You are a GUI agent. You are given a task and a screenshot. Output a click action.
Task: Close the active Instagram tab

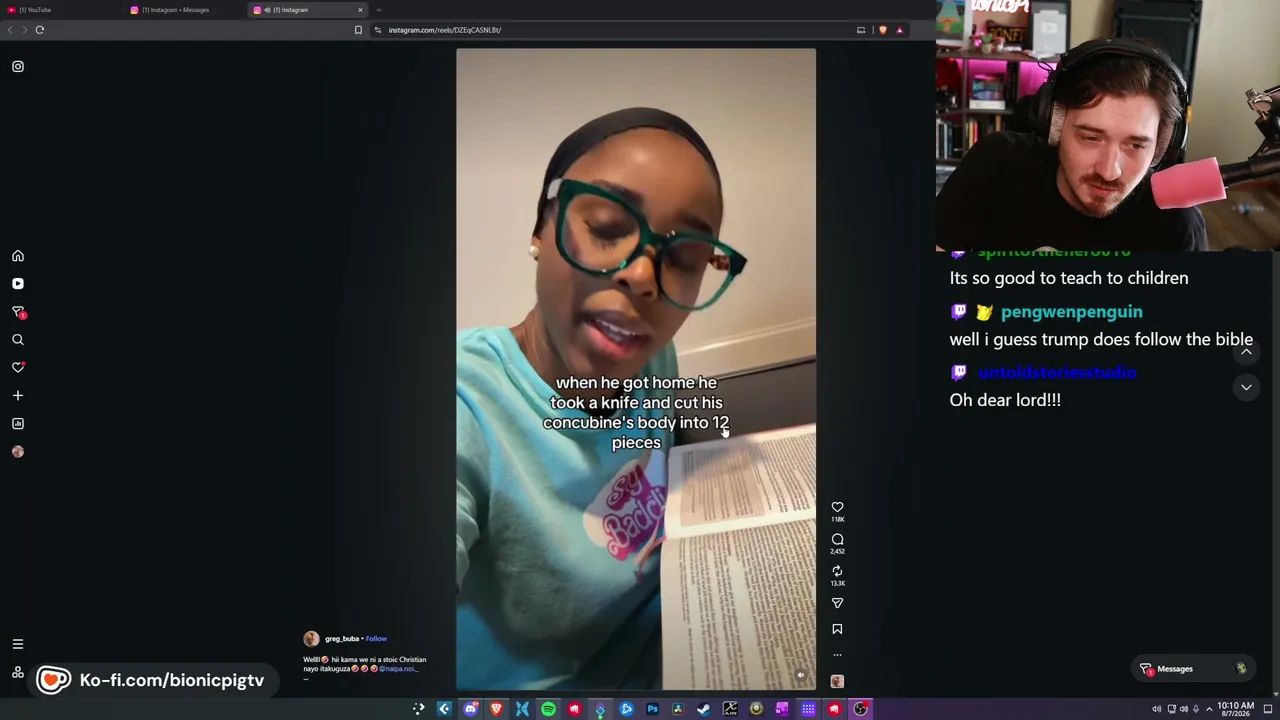[360, 10]
